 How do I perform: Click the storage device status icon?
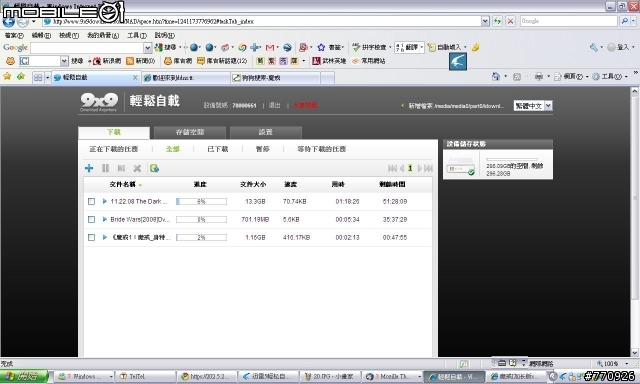click(x=460, y=167)
